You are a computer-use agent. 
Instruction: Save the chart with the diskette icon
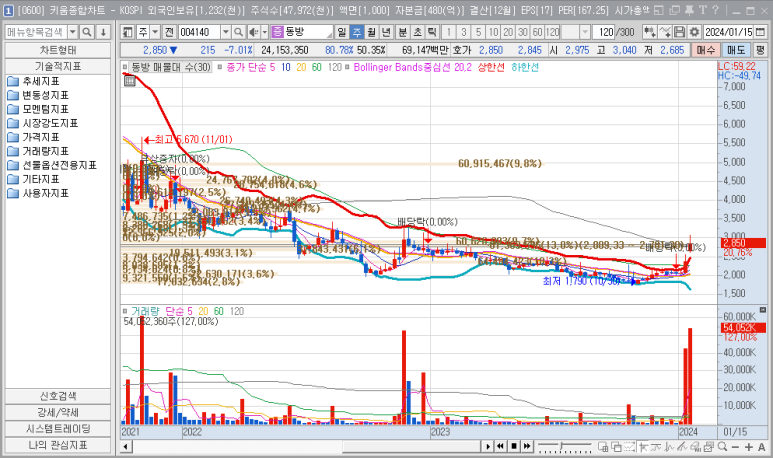coord(679,33)
